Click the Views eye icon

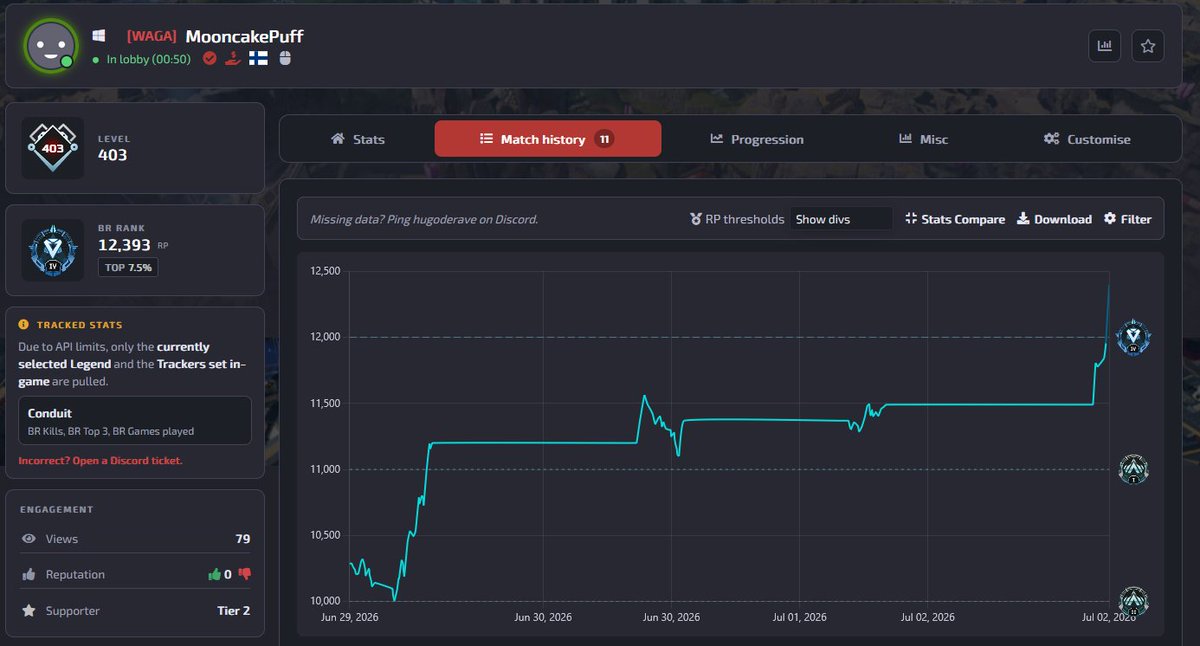tap(29, 539)
